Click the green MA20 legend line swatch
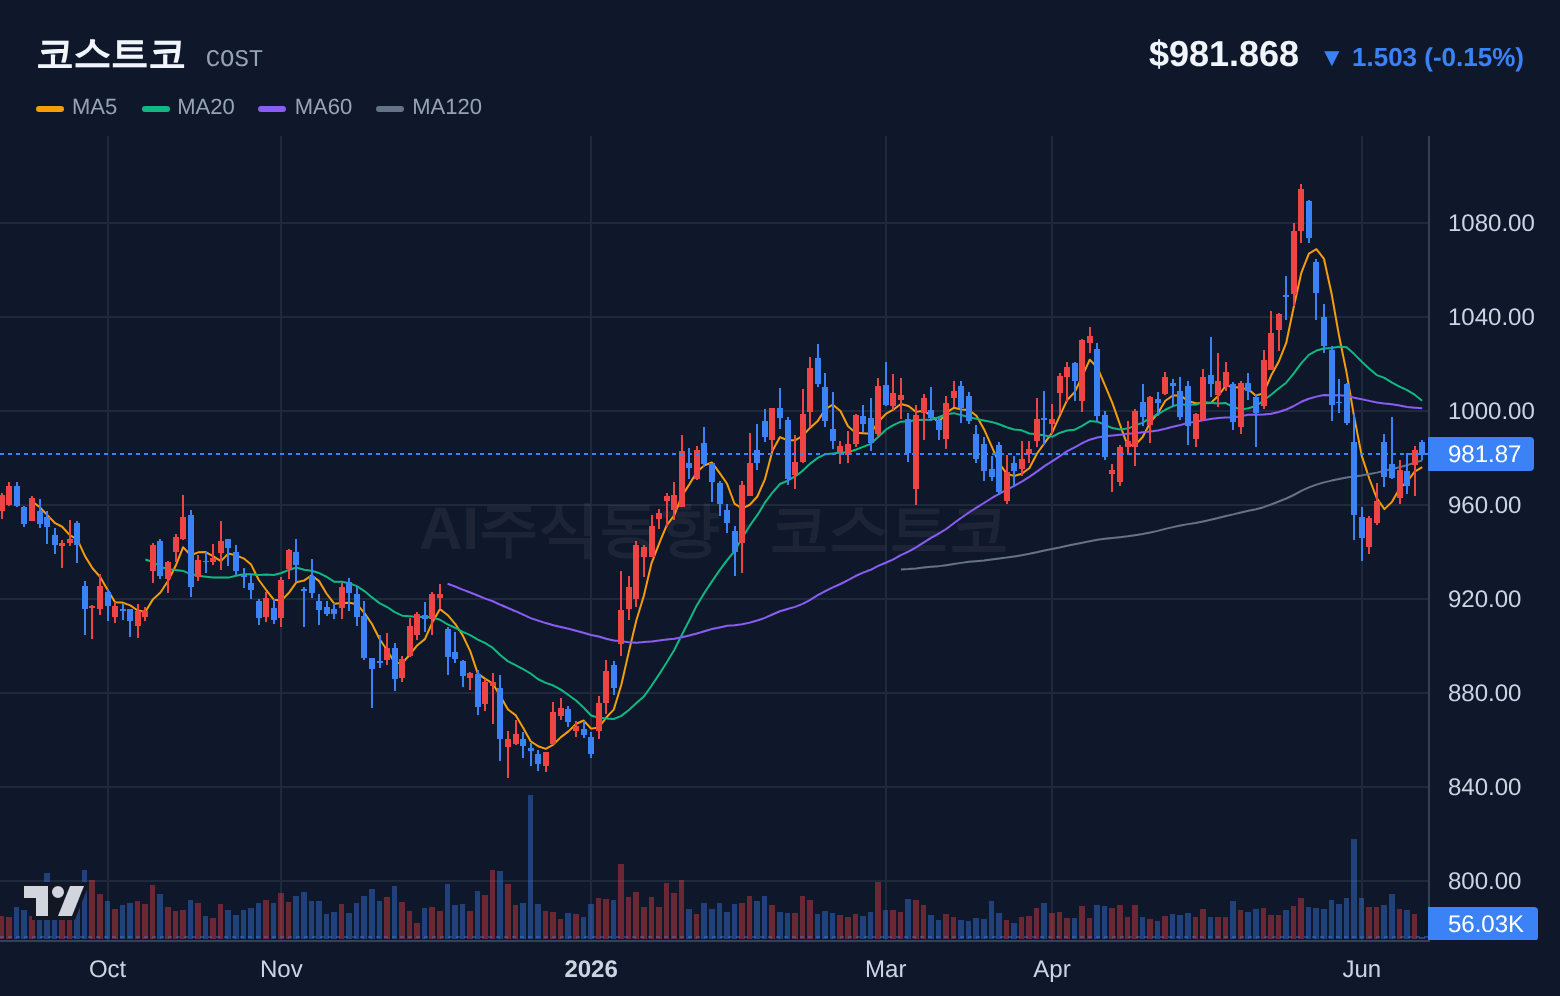 tap(156, 108)
